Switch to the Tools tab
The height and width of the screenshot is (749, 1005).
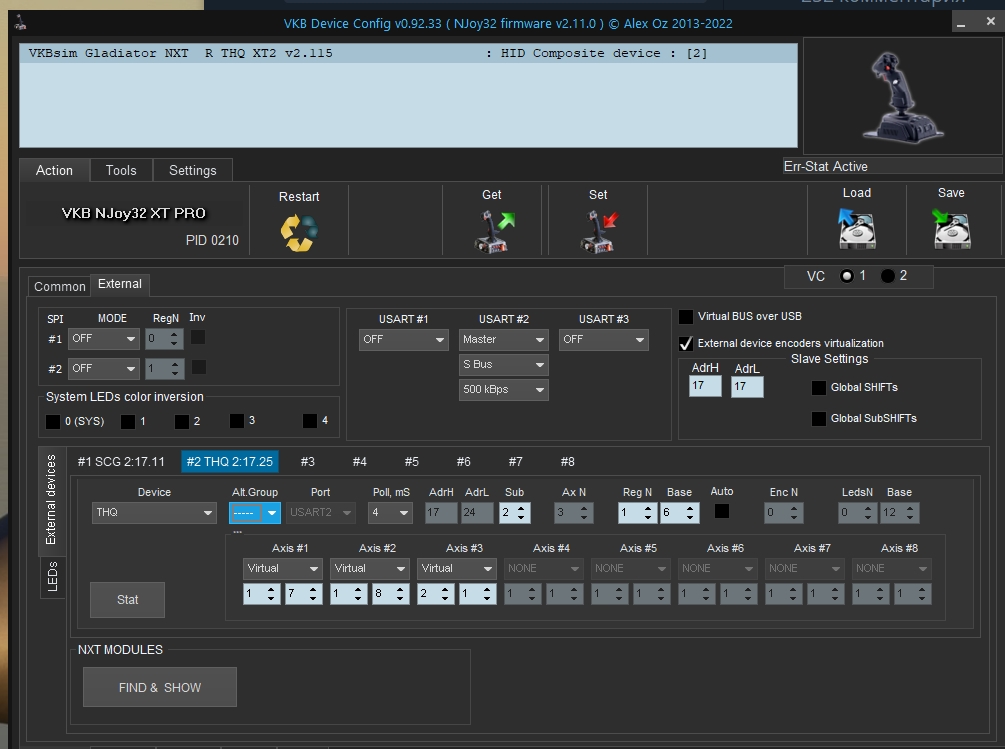121,171
